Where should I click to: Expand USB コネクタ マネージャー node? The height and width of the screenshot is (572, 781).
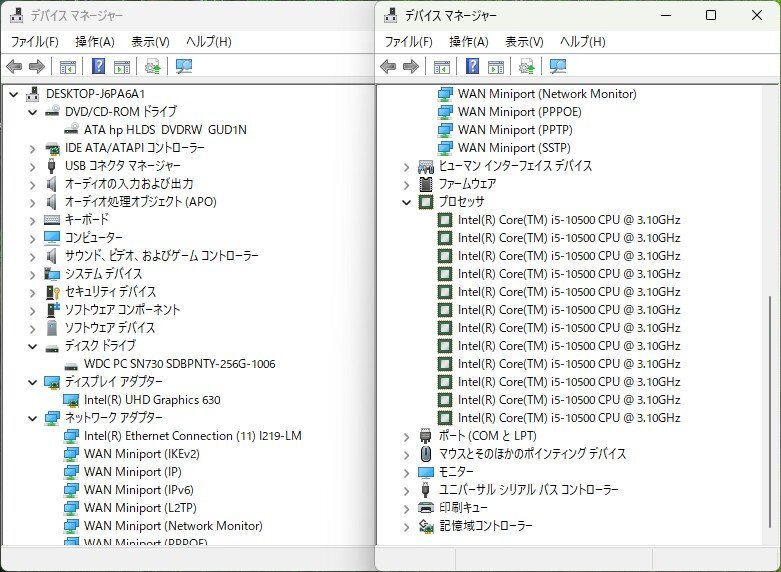(32, 166)
